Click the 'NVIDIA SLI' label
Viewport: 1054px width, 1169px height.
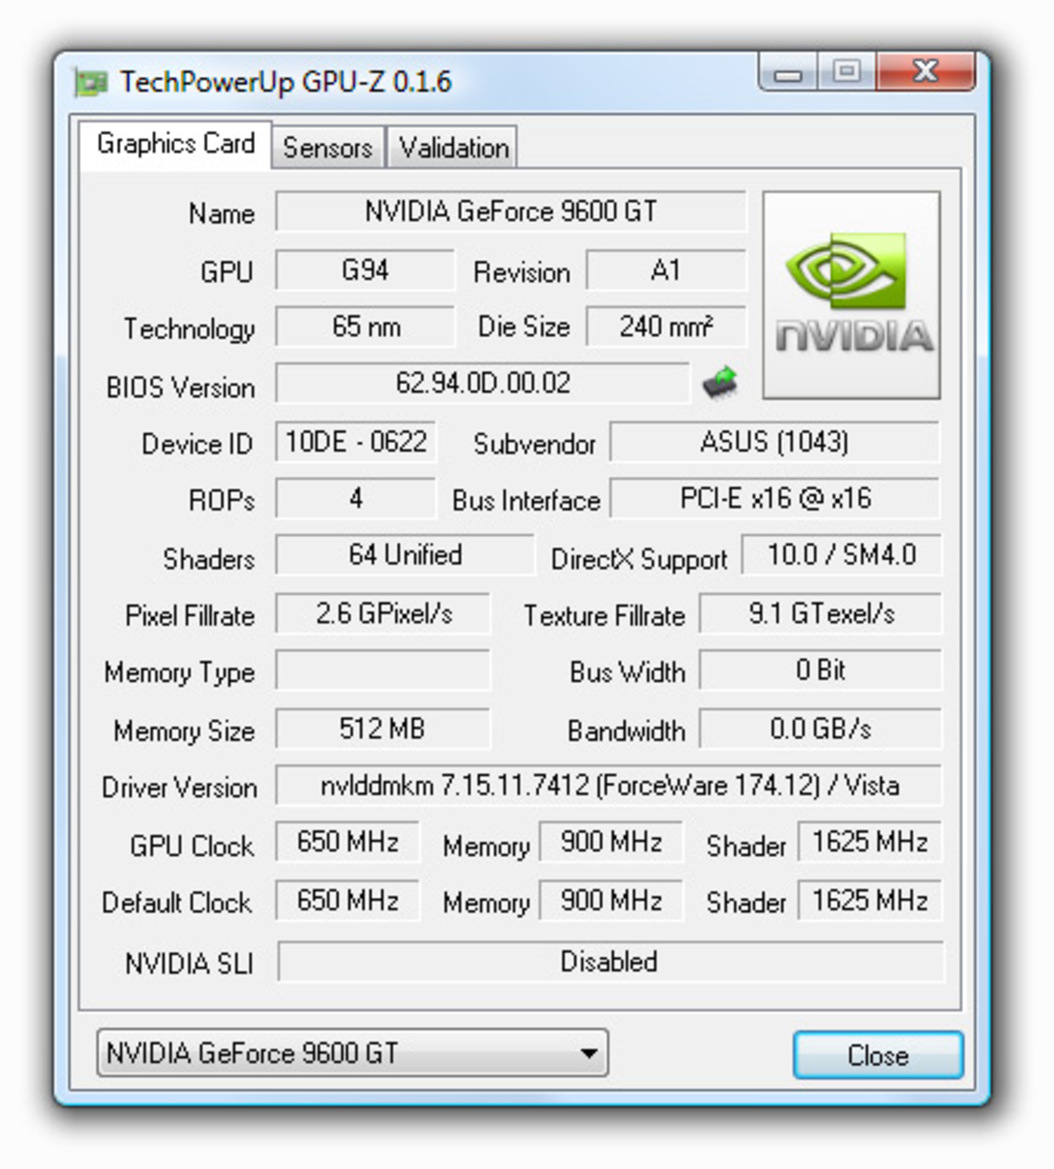[x=189, y=963]
